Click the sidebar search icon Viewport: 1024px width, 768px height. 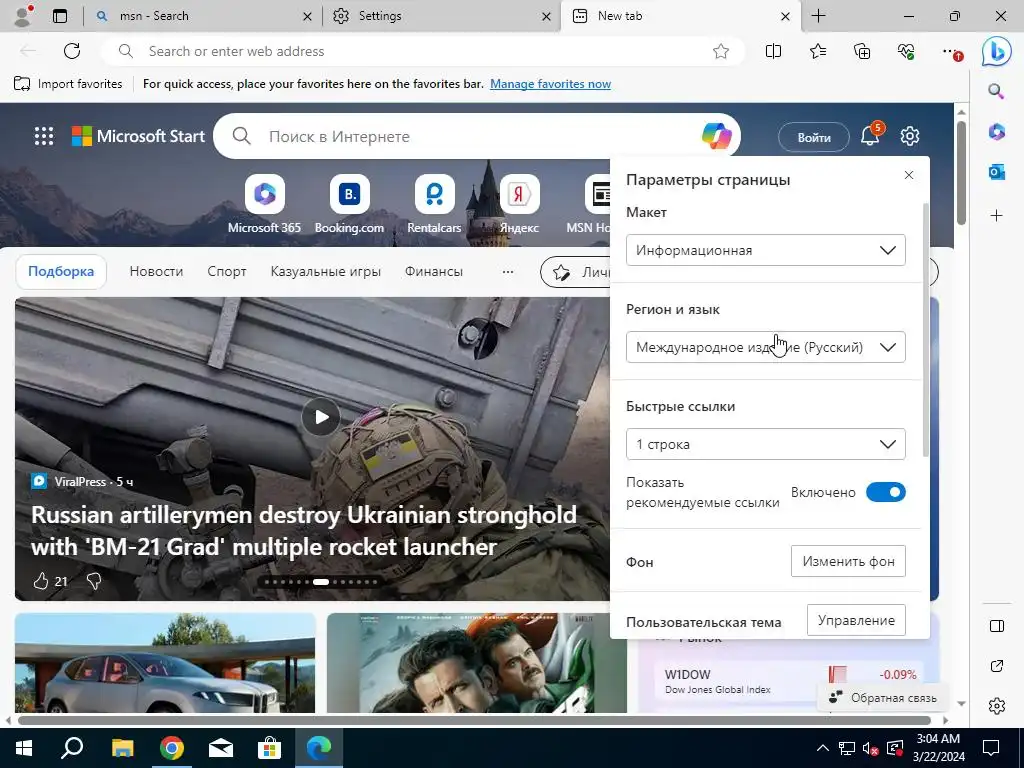(997, 91)
